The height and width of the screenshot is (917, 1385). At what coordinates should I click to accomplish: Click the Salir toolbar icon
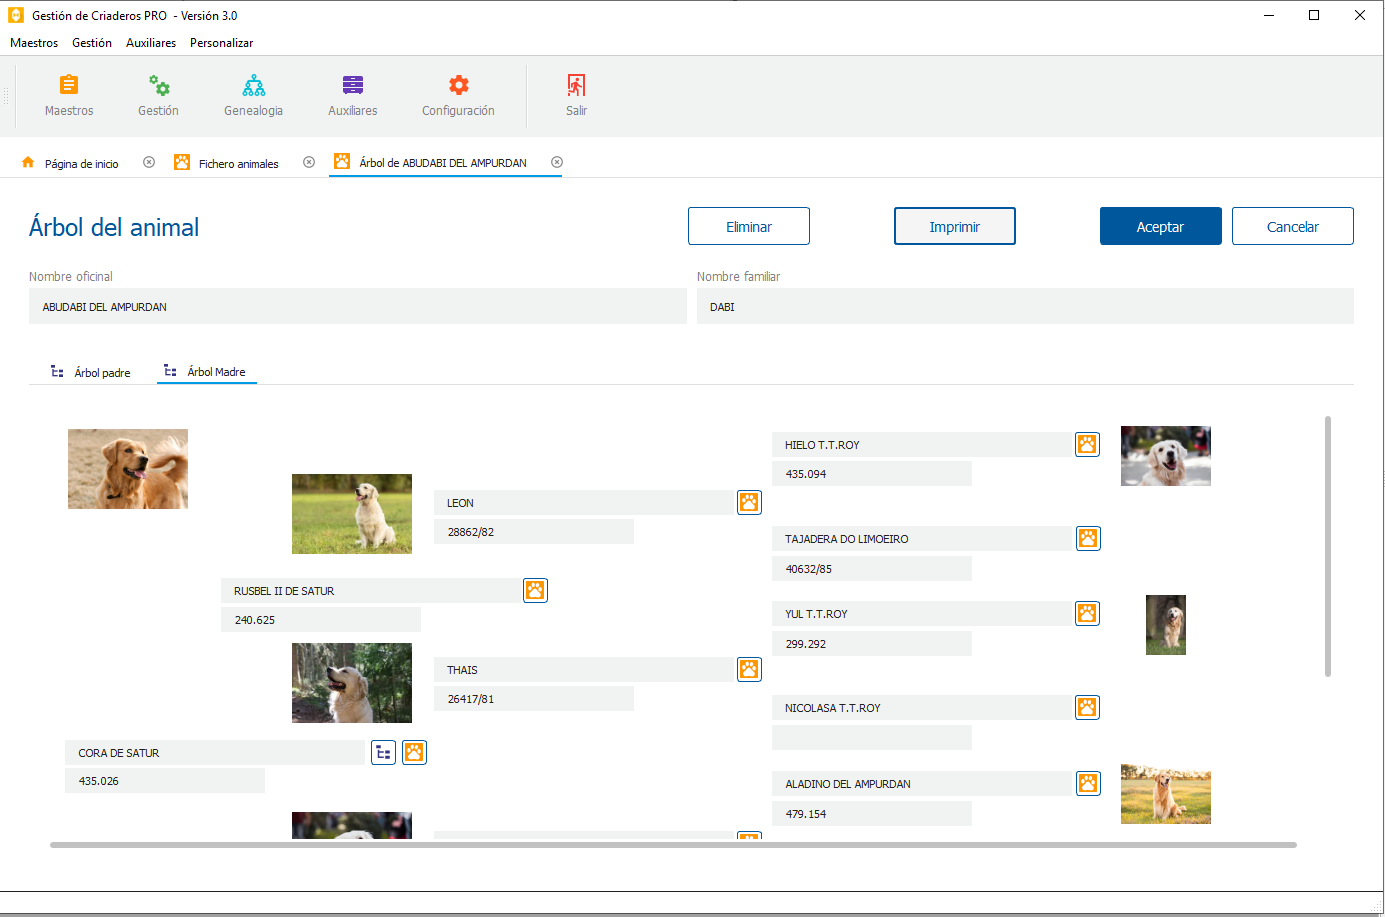[576, 94]
